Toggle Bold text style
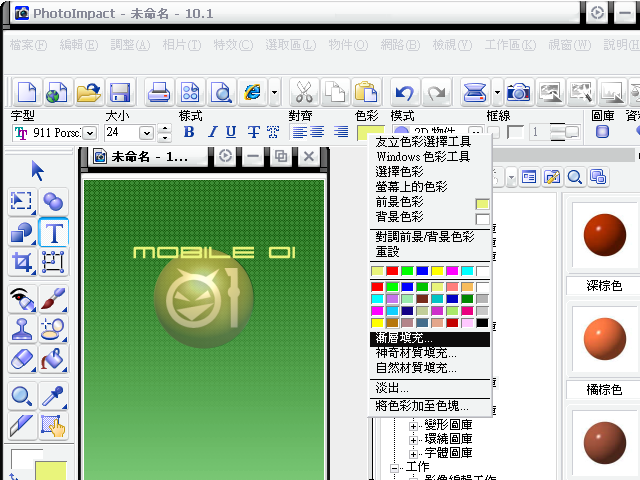Image resolution: width=640 pixels, height=480 pixels. (189, 132)
